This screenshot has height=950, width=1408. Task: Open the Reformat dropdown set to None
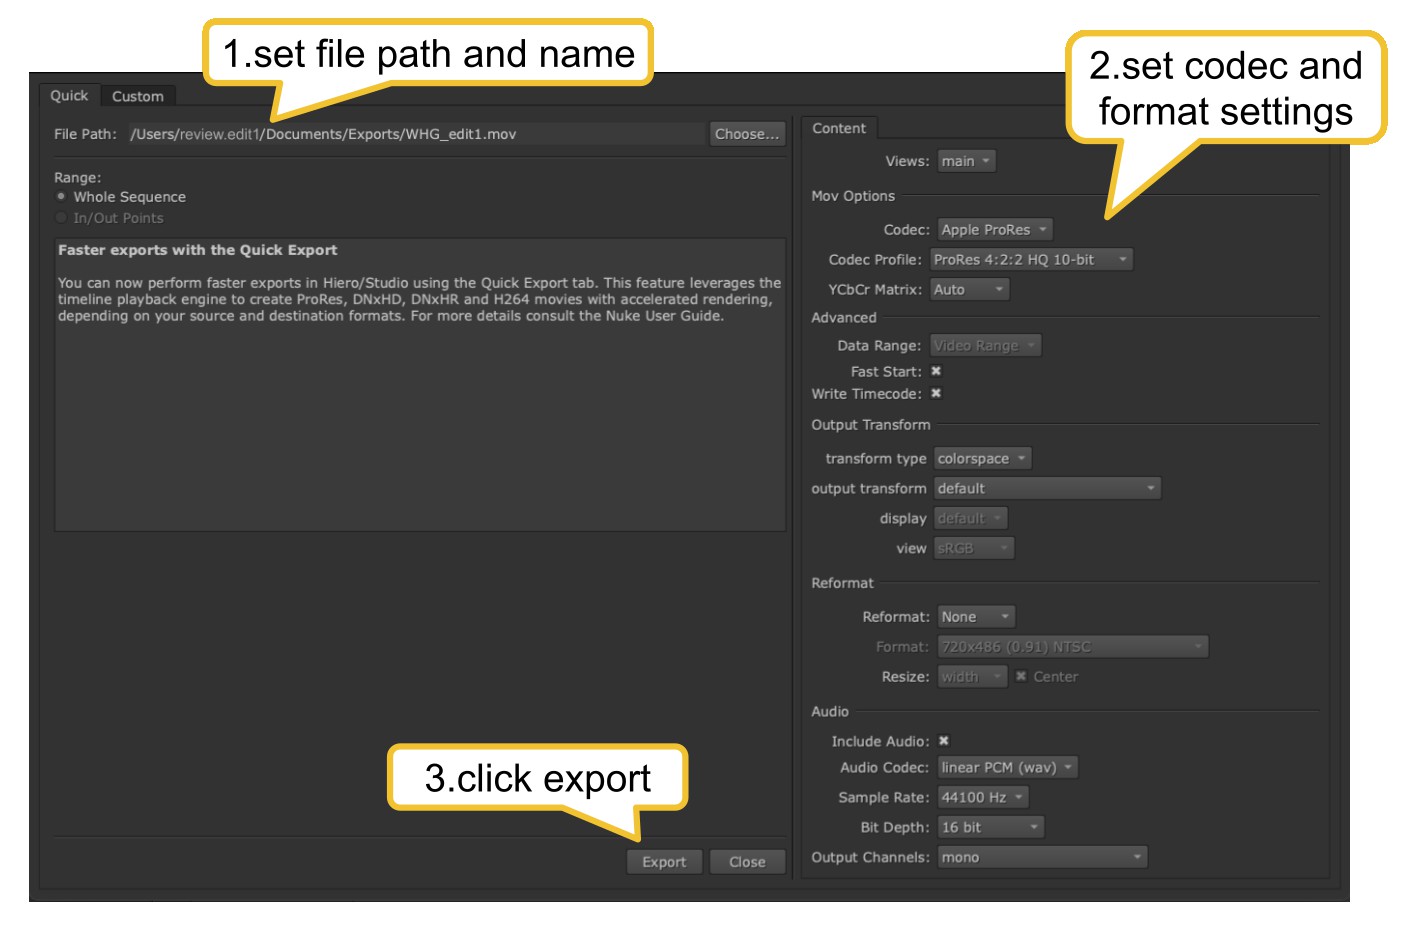[x=975, y=617]
